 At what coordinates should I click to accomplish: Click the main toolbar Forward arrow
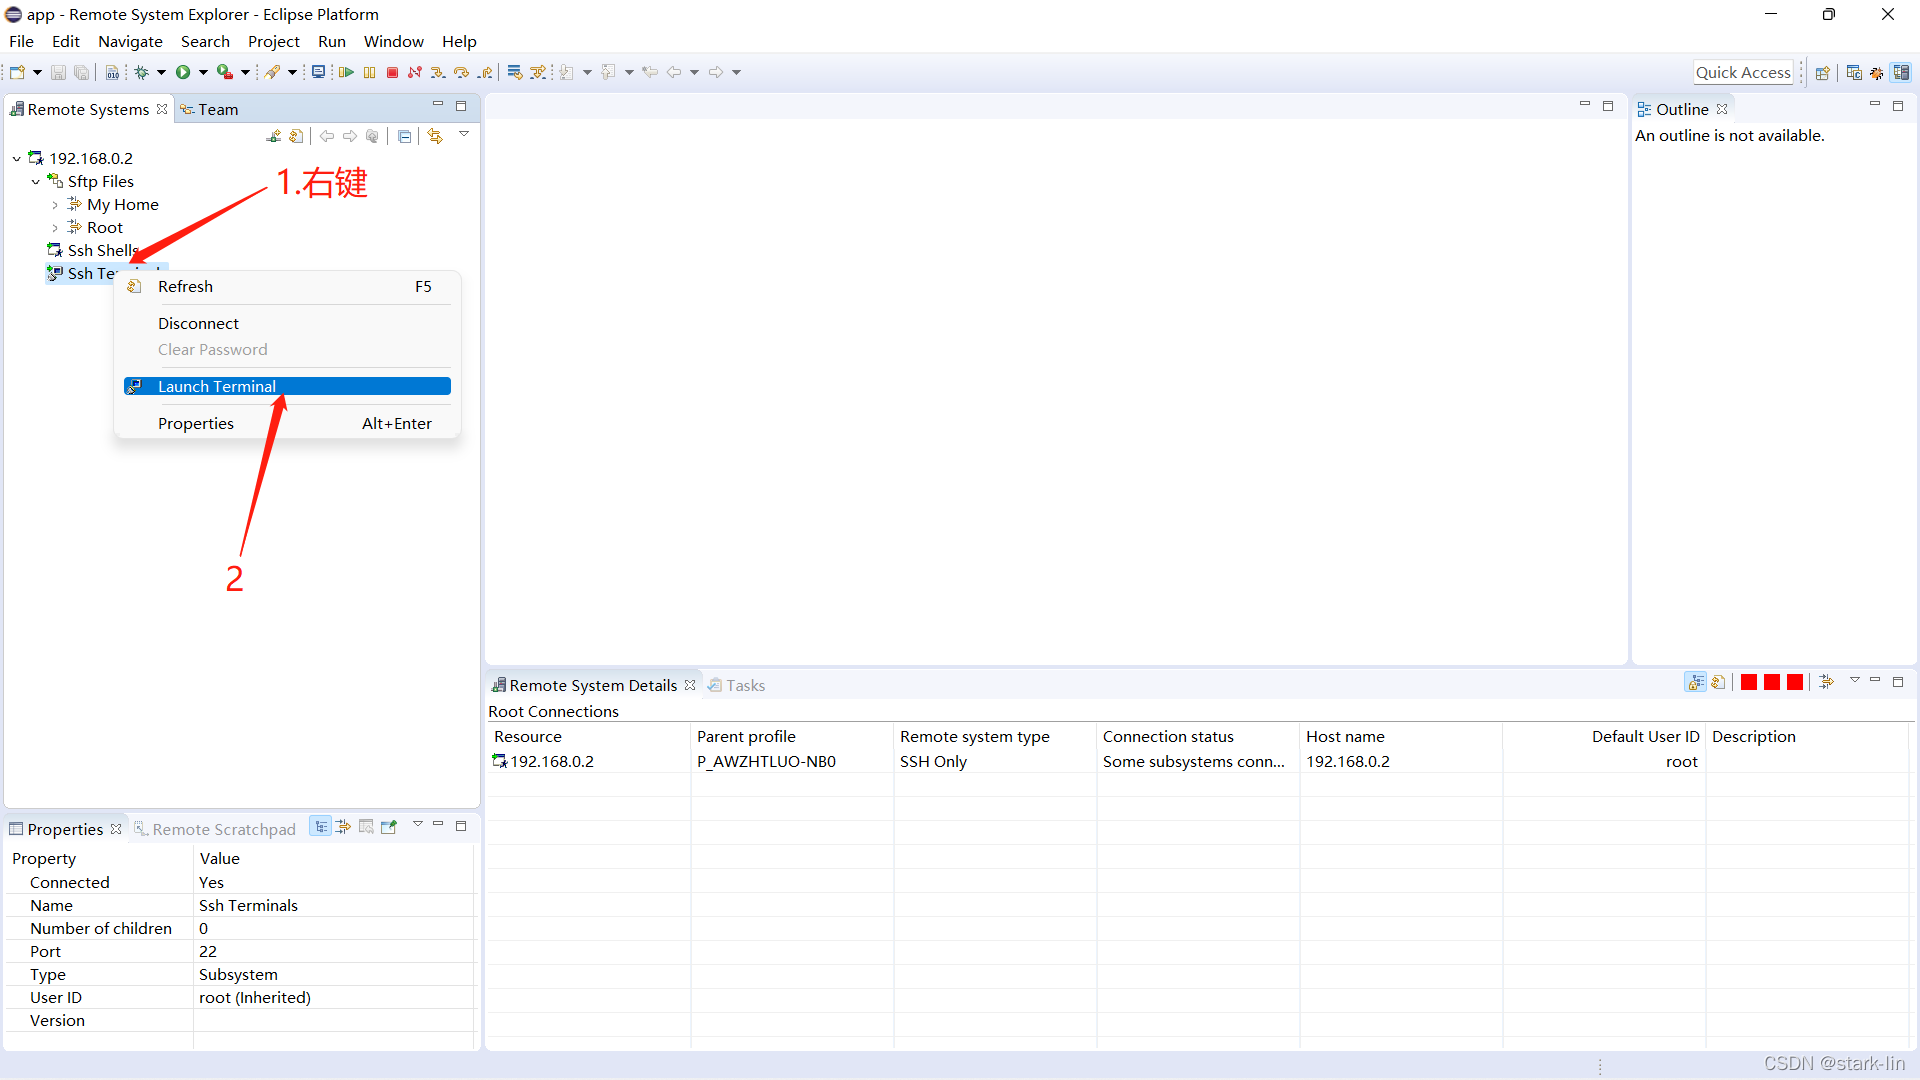[716, 72]
